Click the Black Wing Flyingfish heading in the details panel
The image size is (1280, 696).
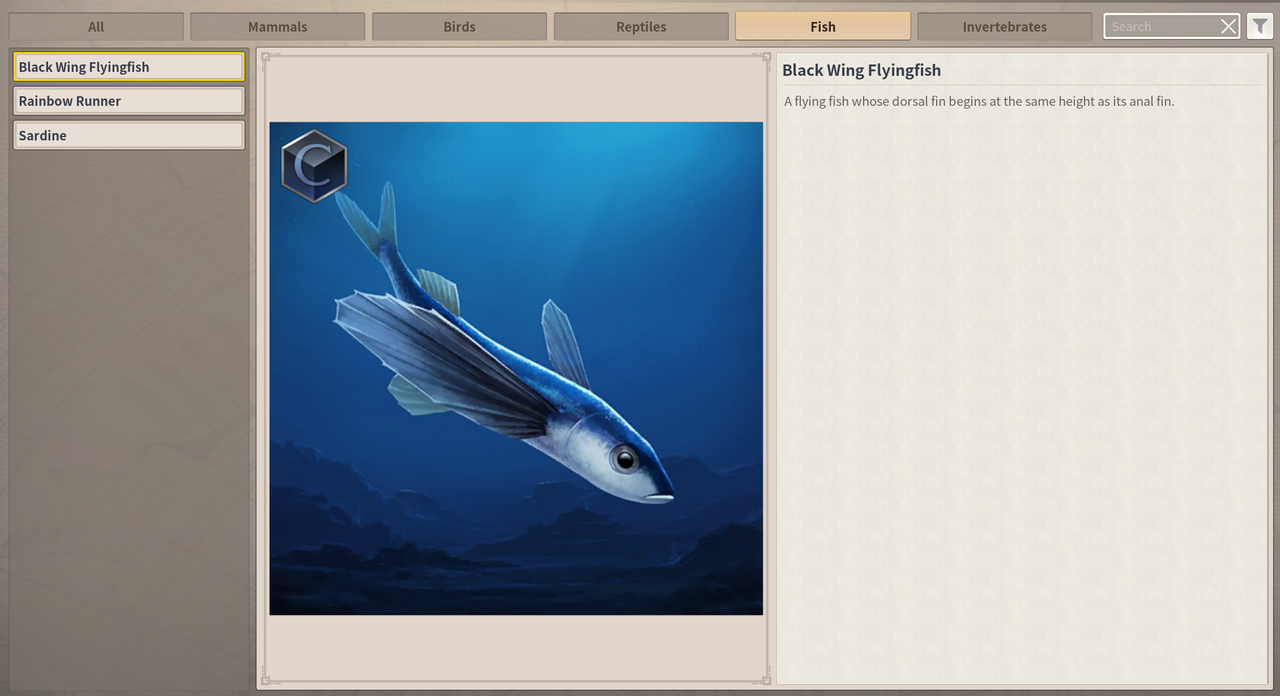[x=861, y=70]
